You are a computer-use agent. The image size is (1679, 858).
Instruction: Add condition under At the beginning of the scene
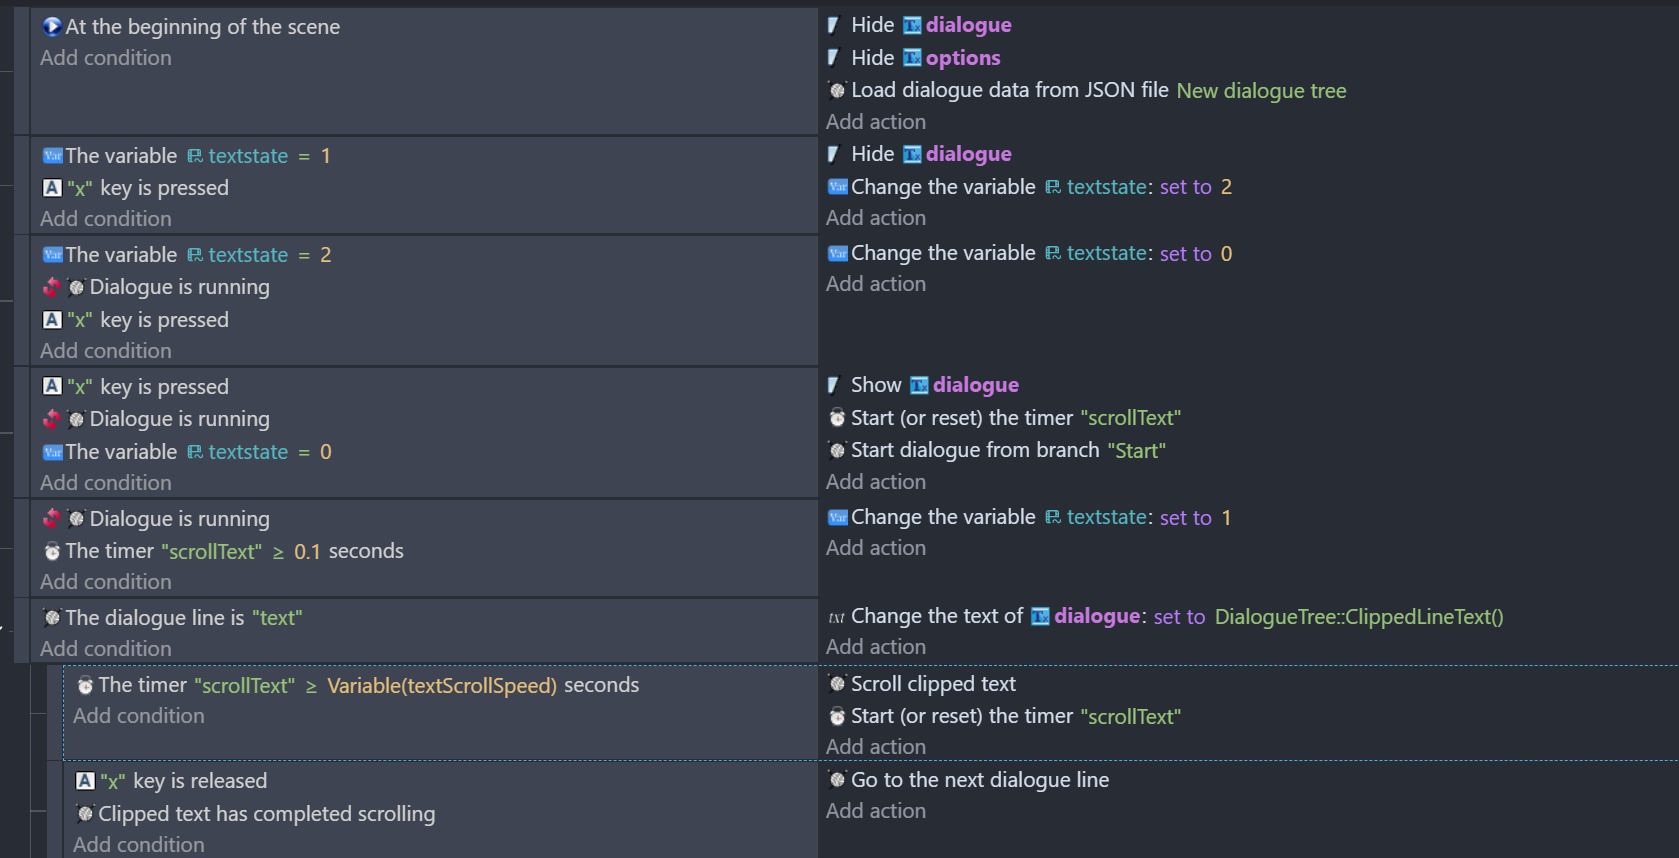click(106, 58)
